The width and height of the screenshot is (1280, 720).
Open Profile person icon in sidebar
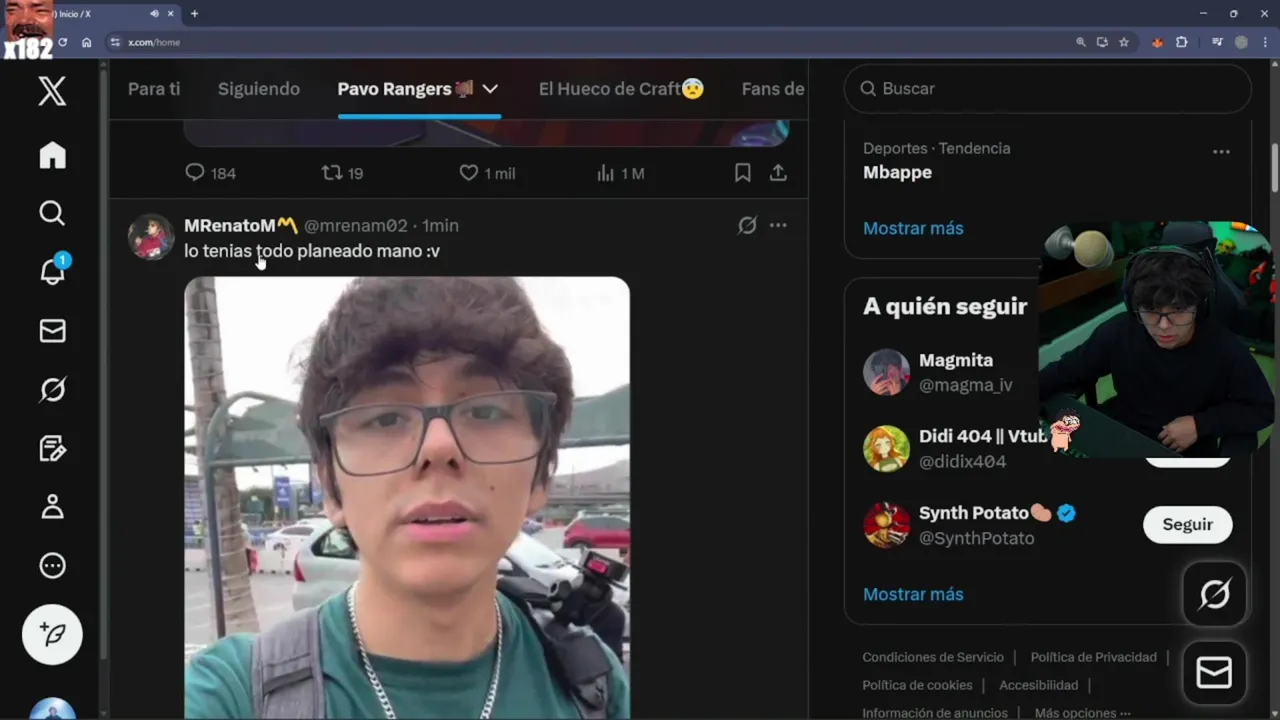click(52, 506)
